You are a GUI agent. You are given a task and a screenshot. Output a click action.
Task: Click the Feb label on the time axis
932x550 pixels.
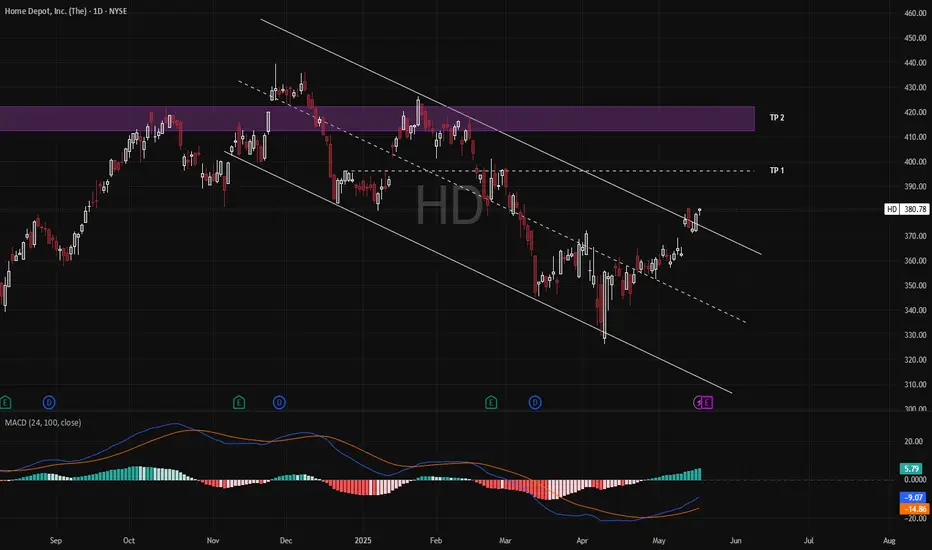pos(436,540)
